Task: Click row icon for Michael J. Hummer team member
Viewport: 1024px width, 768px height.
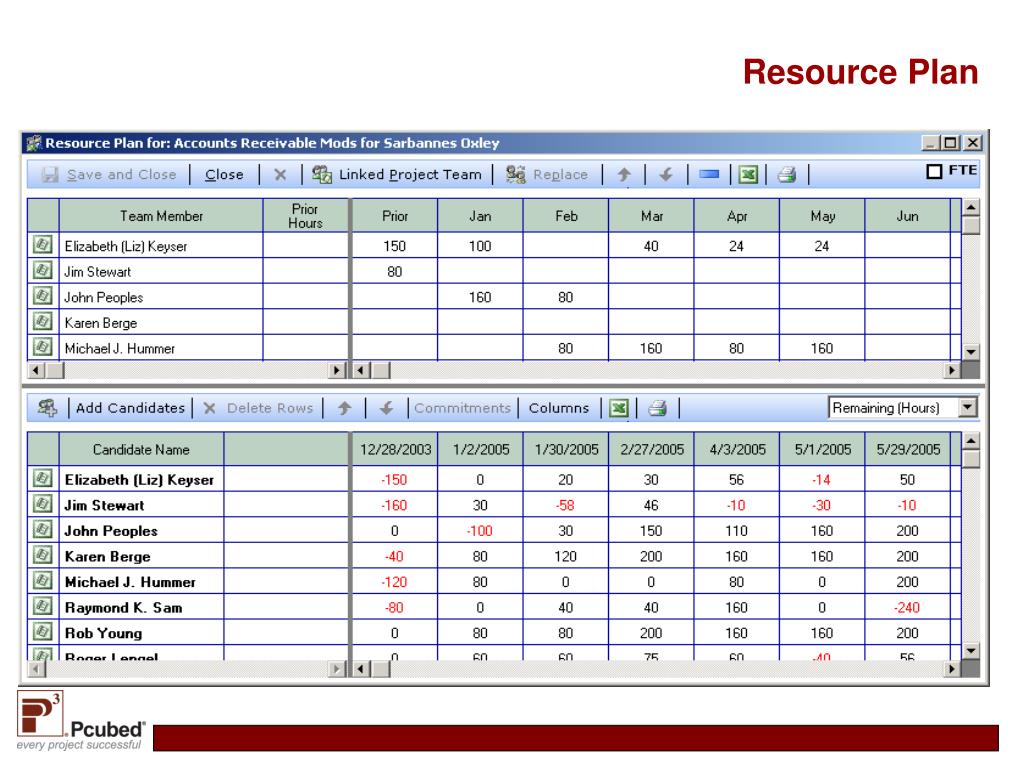Action: point(42,347)
